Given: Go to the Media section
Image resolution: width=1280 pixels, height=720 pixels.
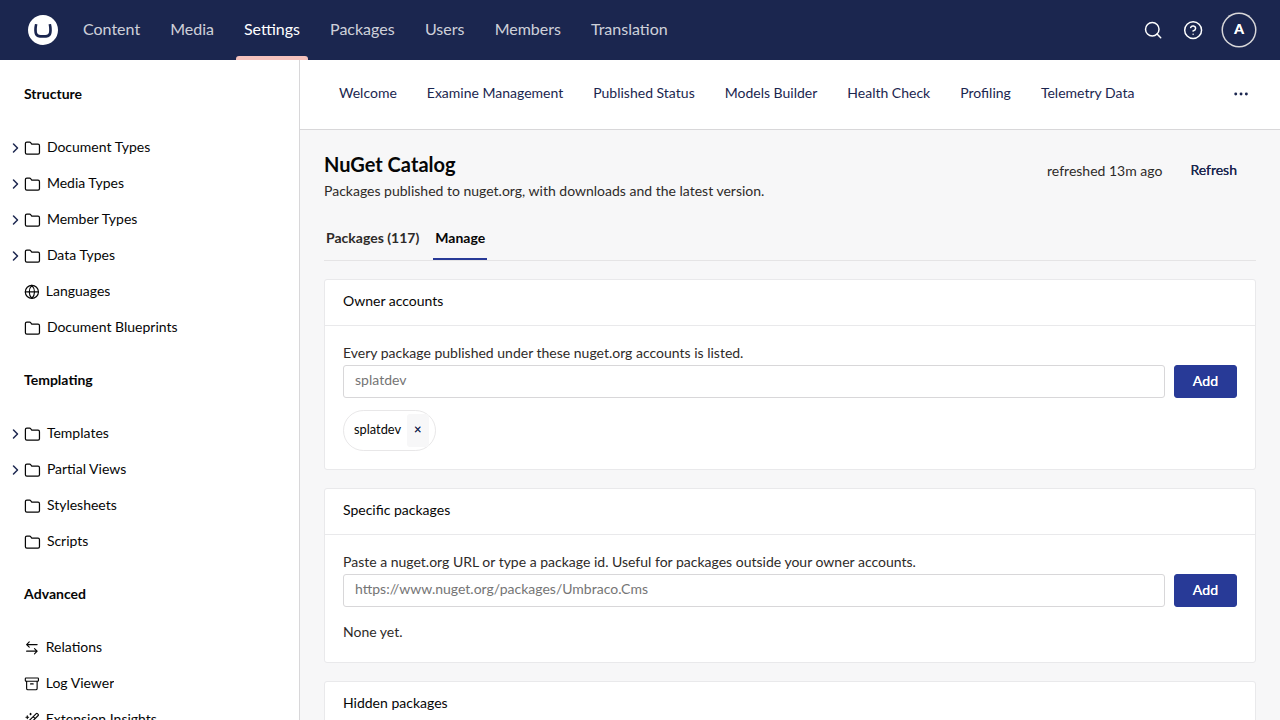Looking at the screenshot, I should (192, 30).
